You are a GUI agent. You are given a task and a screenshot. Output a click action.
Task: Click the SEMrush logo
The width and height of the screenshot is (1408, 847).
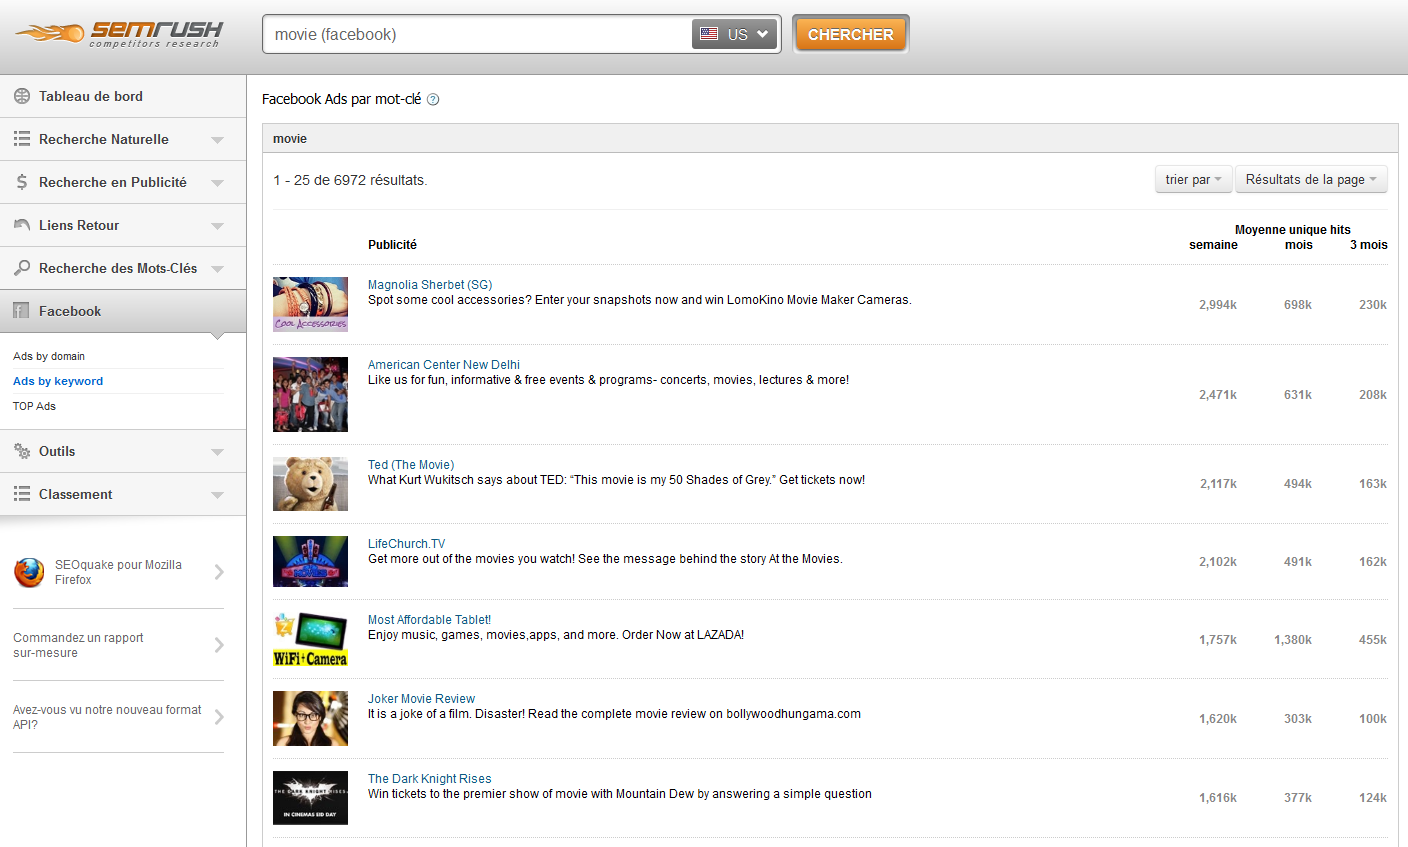pyautogui.click(x=119, y=34)
